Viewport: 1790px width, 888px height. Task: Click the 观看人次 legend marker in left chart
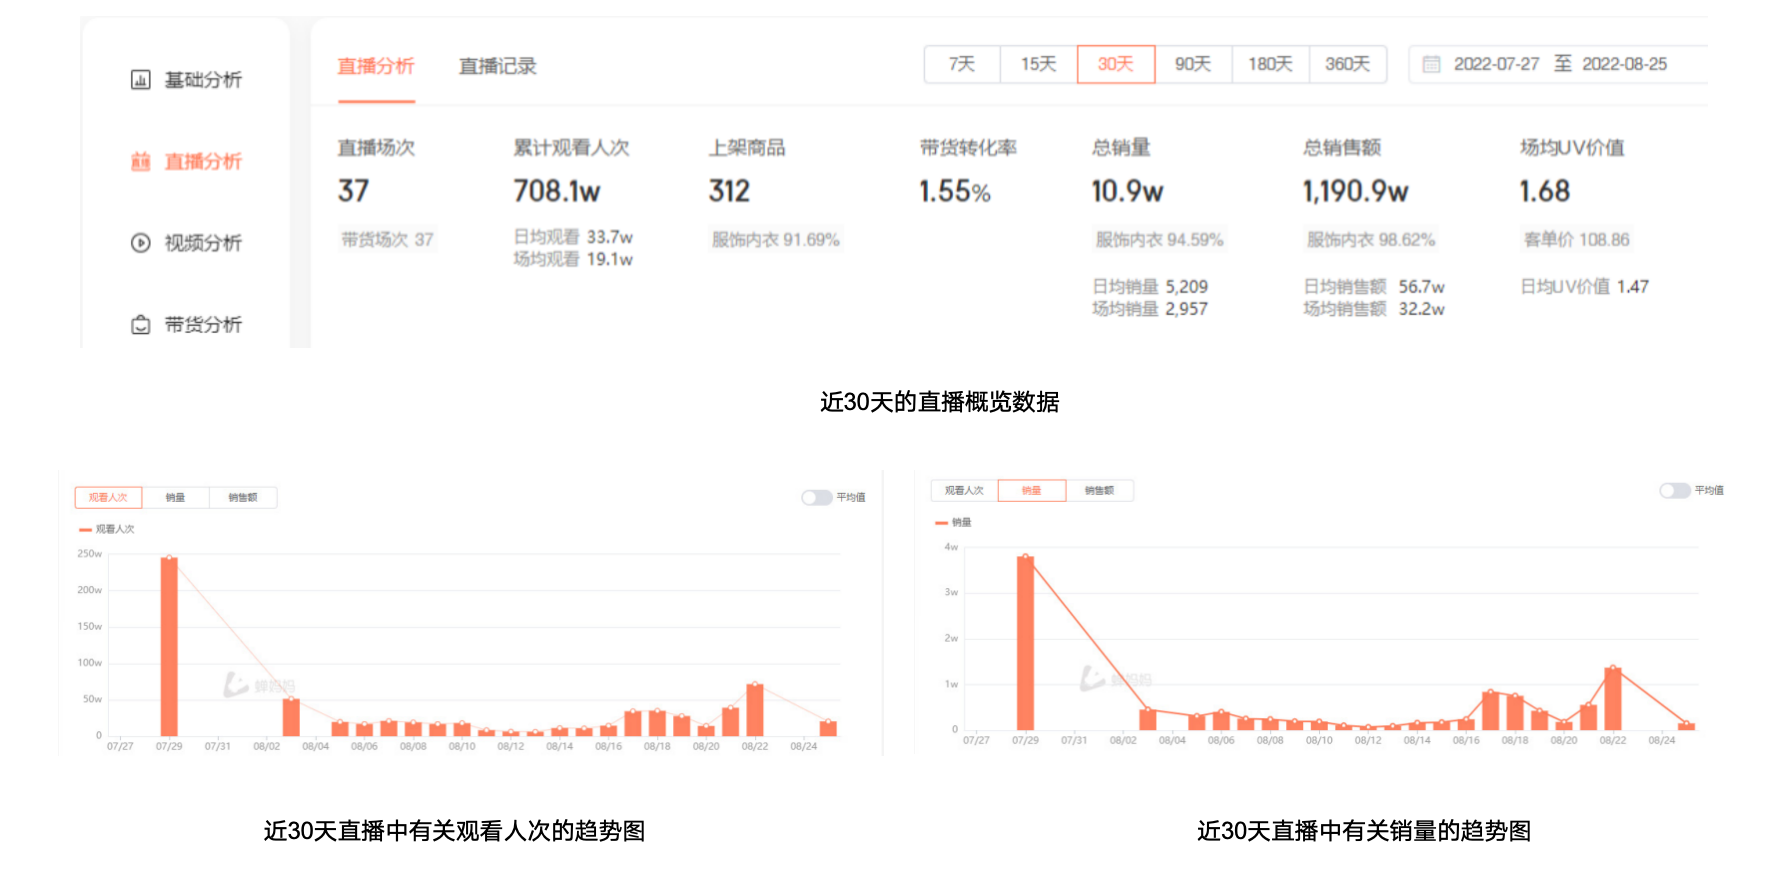(x=85, y=529)
